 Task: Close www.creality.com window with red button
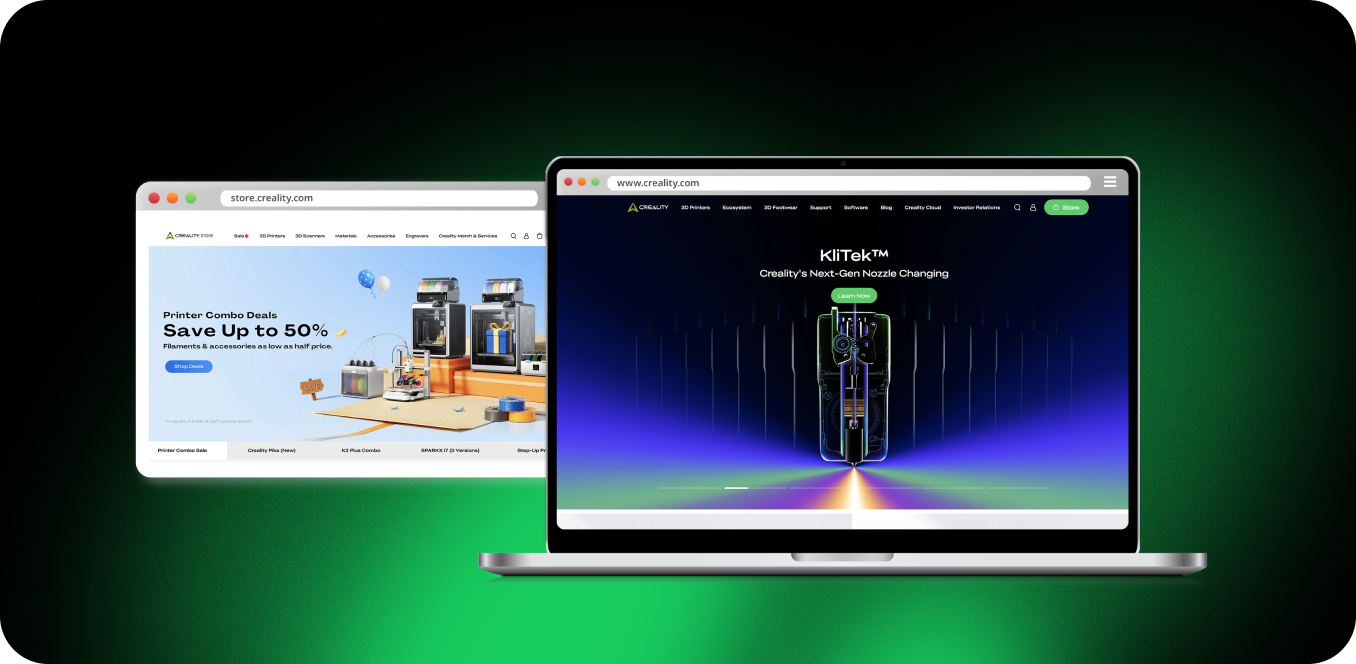(x=568, y=182)
